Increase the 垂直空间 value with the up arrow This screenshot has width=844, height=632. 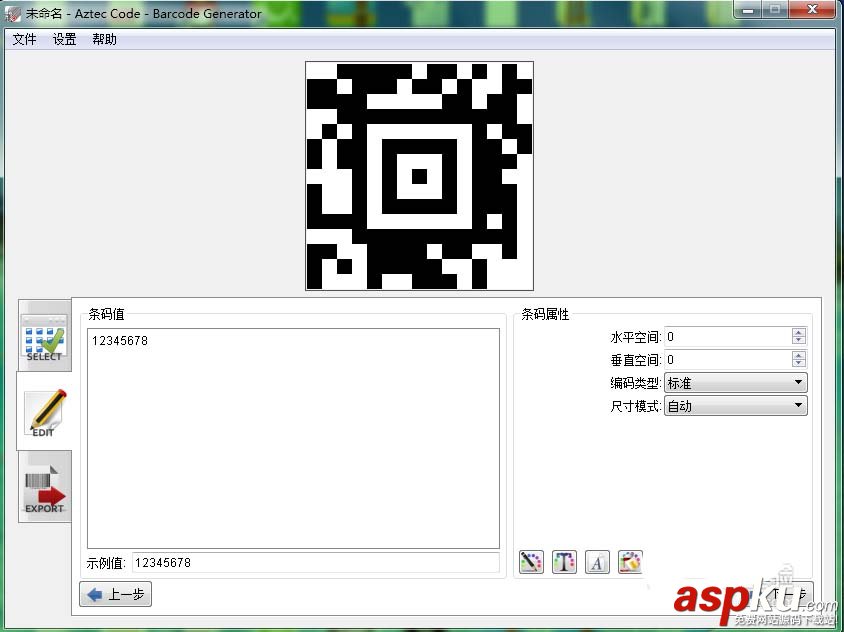tap(799, 355)
